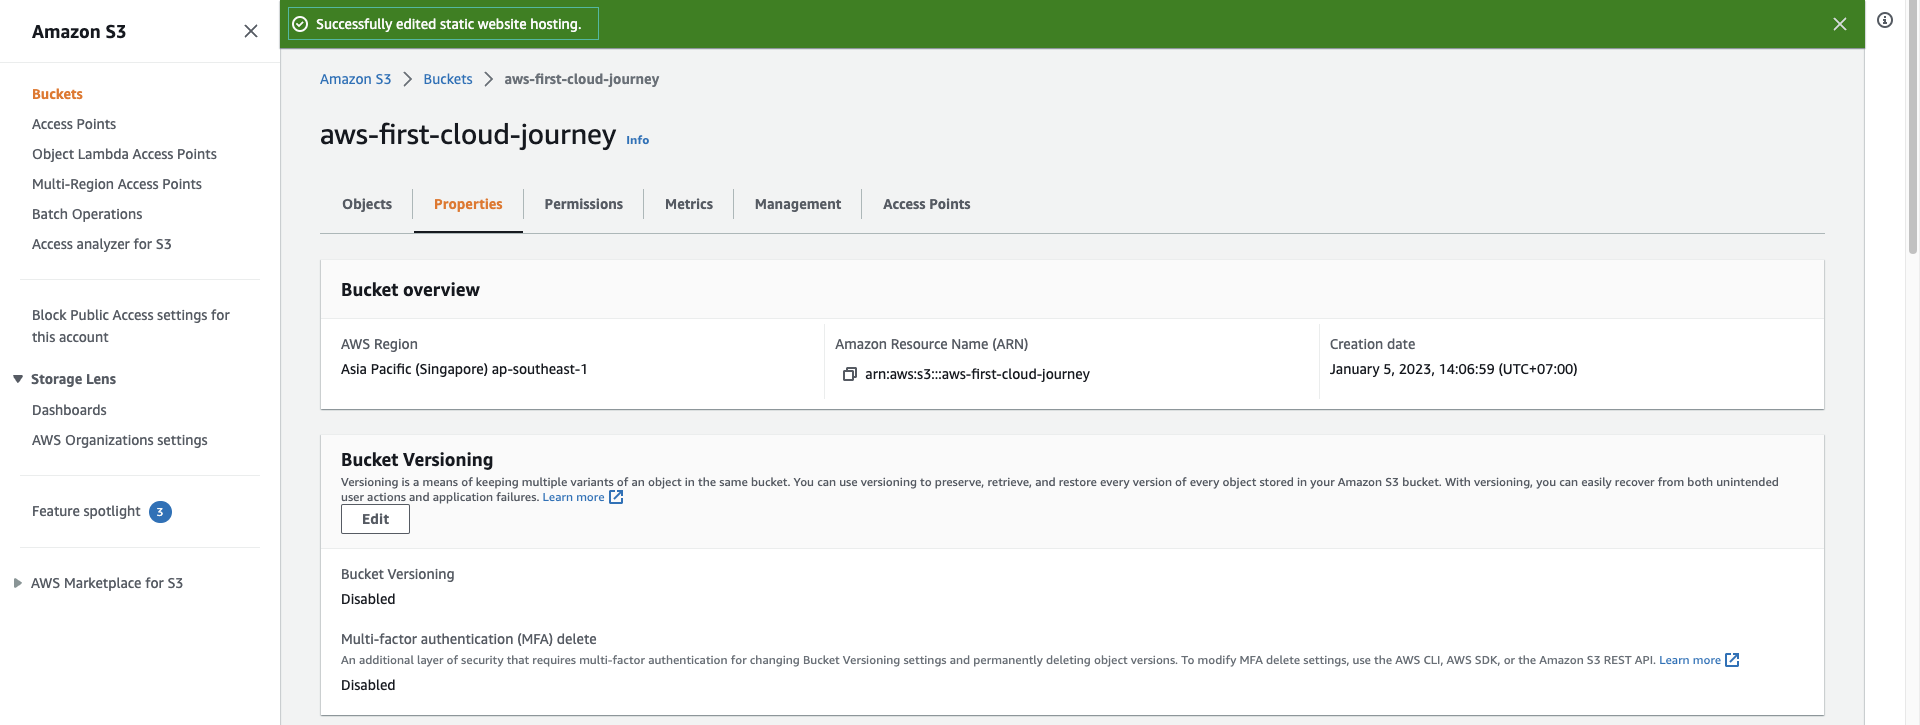Open Info link next to bucket name
The height and width of the screenshot is (725, 1920).
coord(637,140)
